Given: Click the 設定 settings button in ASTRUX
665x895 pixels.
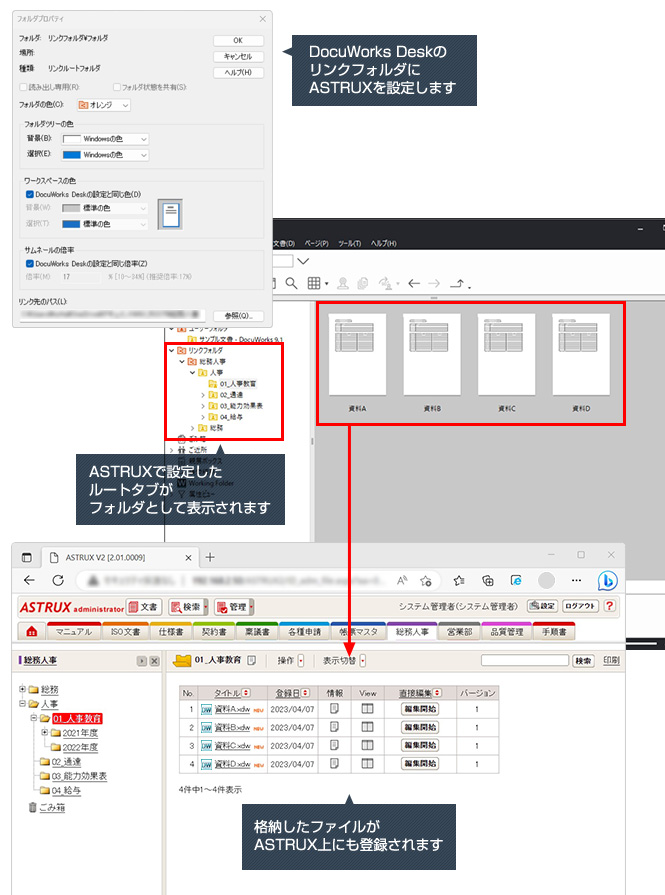Looking at the screenshot, I should 542,606.
